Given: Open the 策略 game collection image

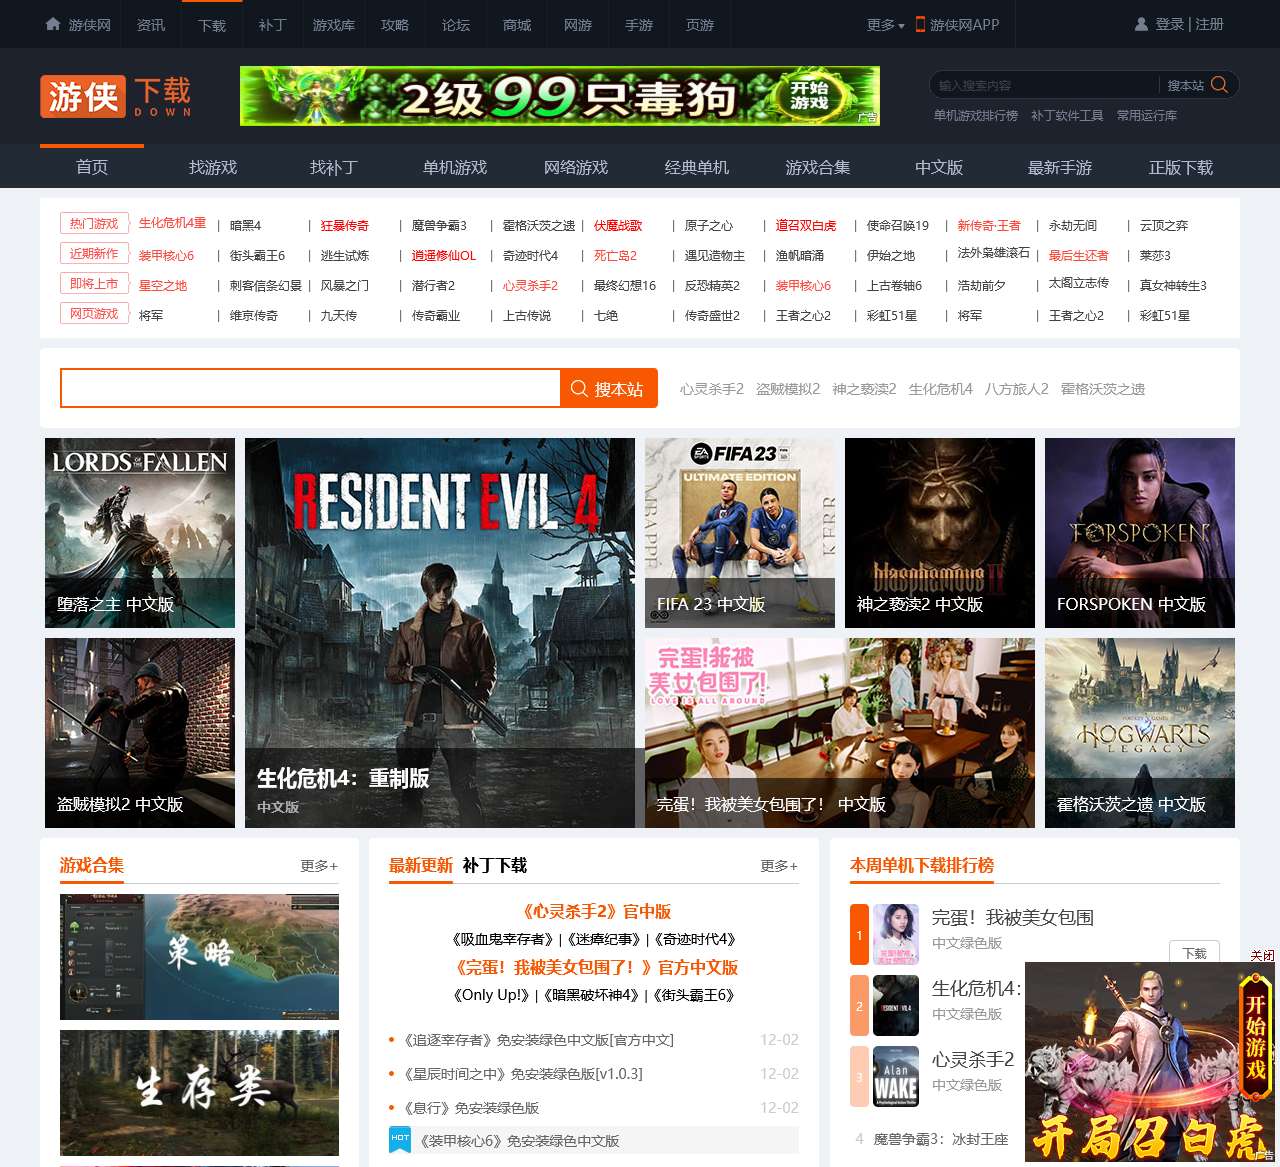Looking at the screenshot, I should pyautogui.click(x=199, y=957).
